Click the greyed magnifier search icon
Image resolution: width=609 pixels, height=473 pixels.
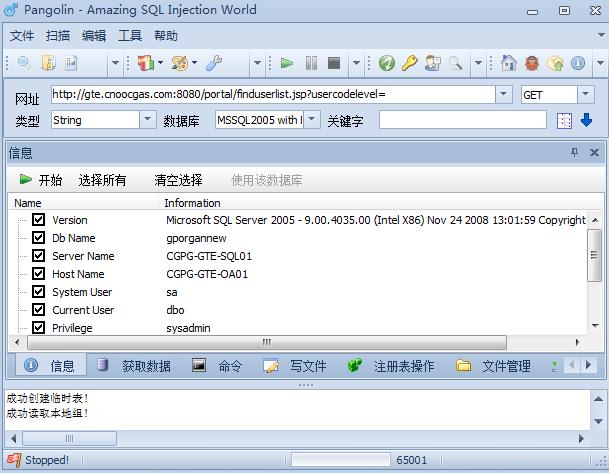pyautogui.click(x=456, y=63)
